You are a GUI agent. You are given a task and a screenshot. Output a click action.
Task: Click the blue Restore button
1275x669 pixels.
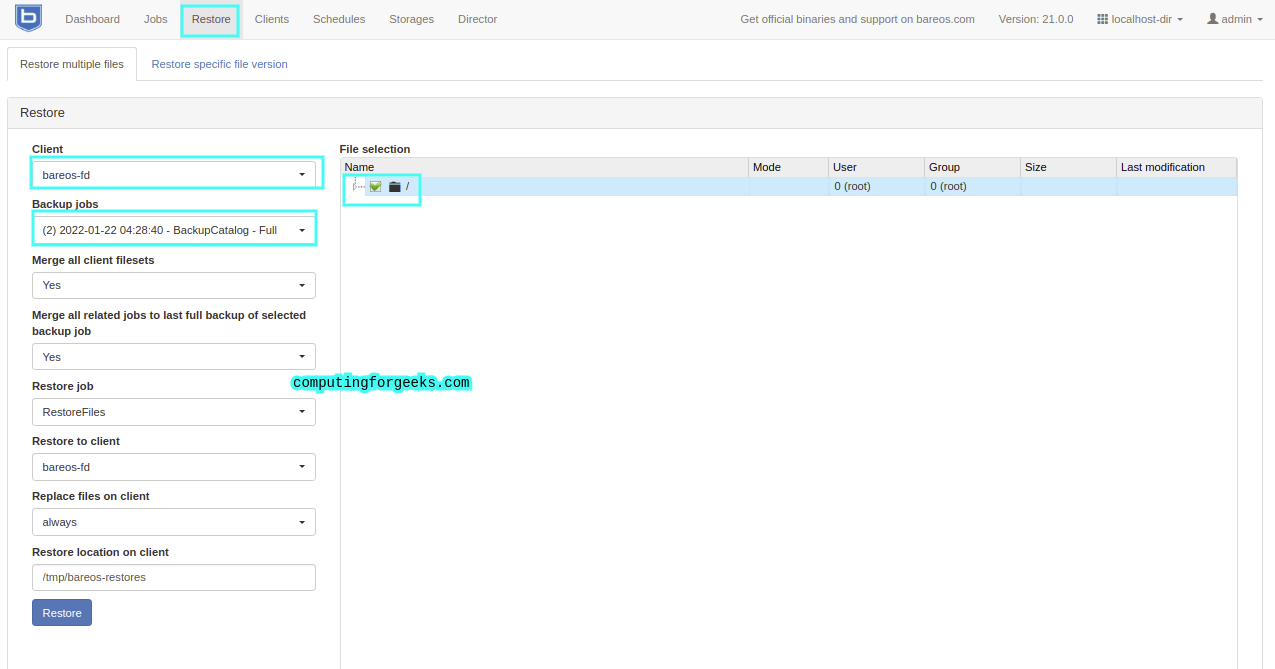62,612
